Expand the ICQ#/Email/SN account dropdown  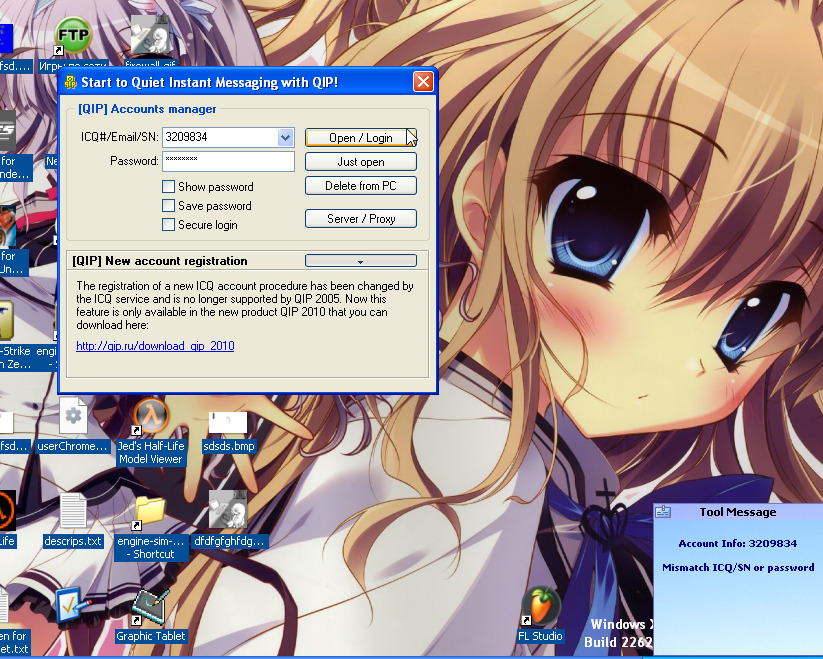[285, 137]
